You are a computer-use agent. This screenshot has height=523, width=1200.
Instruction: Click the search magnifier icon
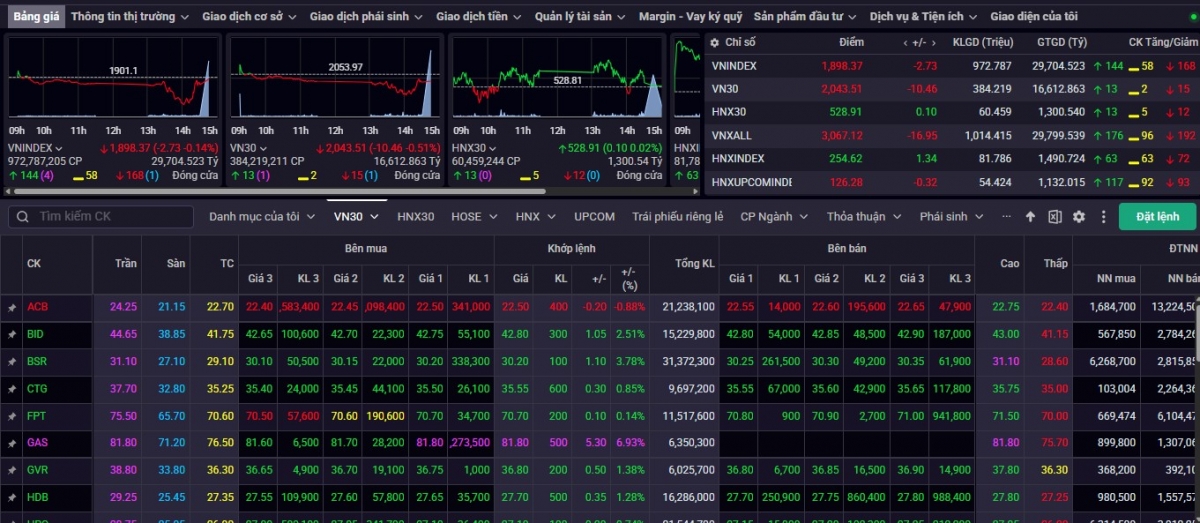coord(22,216)
